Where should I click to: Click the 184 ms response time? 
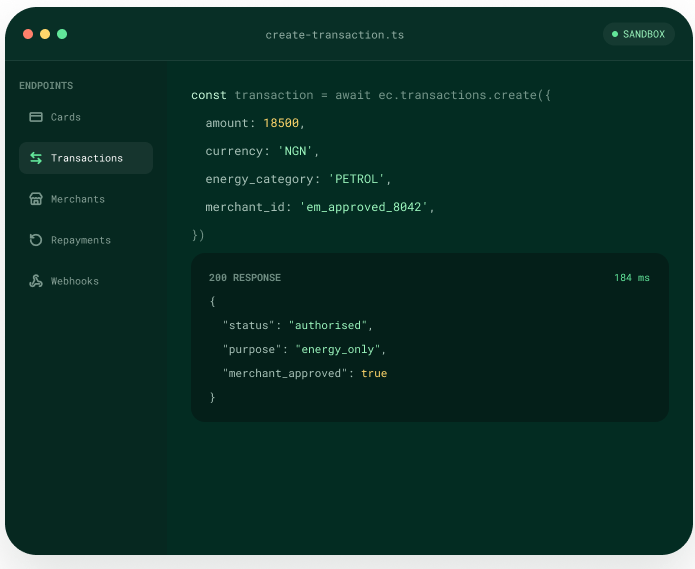632,278
